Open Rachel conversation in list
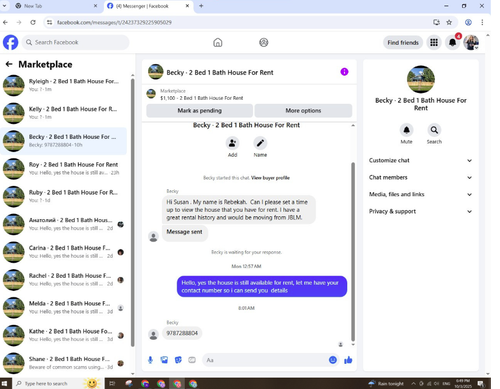The height and width of the screenshot is (389, 500). click(64, 280)
